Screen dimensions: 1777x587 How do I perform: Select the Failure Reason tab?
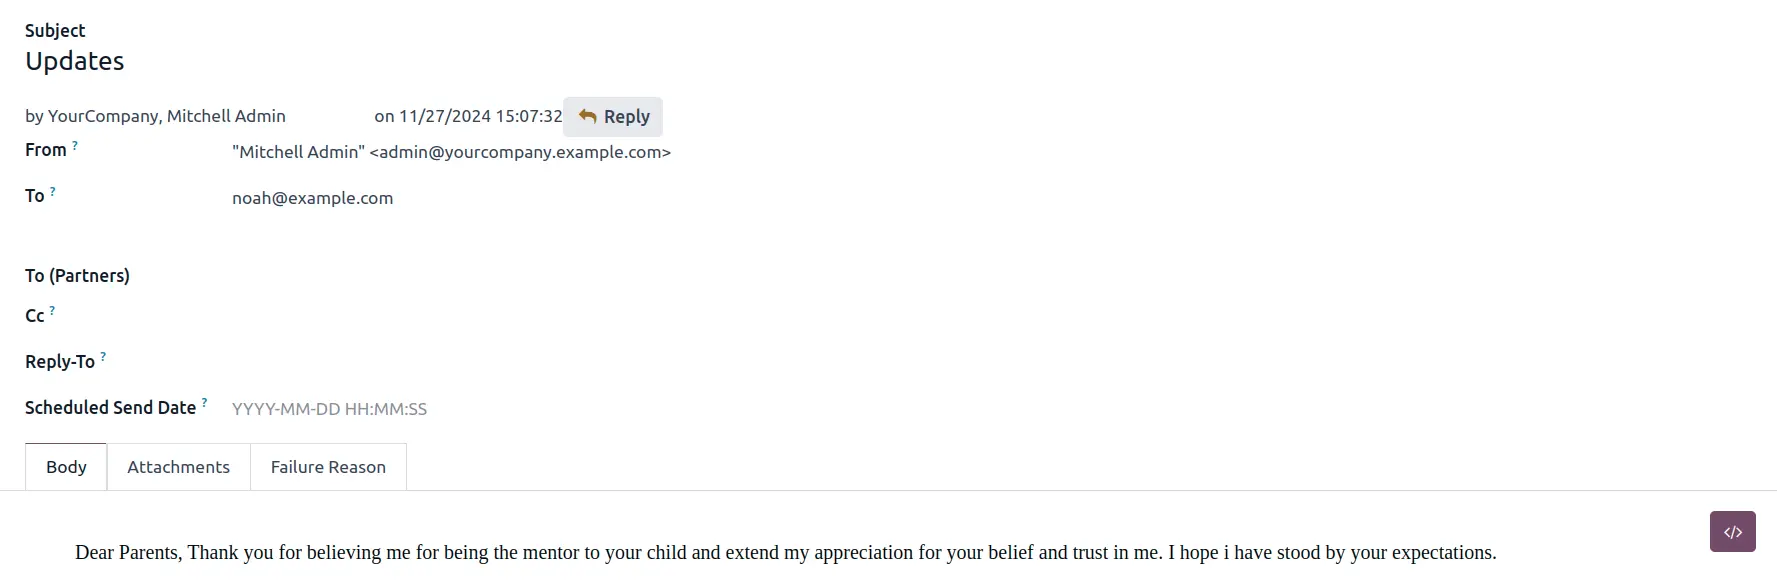(x=328, y=467)
